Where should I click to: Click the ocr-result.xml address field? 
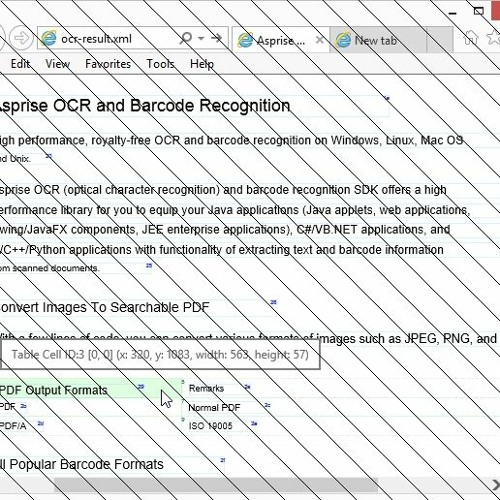pyautogui.click(x=110, y=39)
